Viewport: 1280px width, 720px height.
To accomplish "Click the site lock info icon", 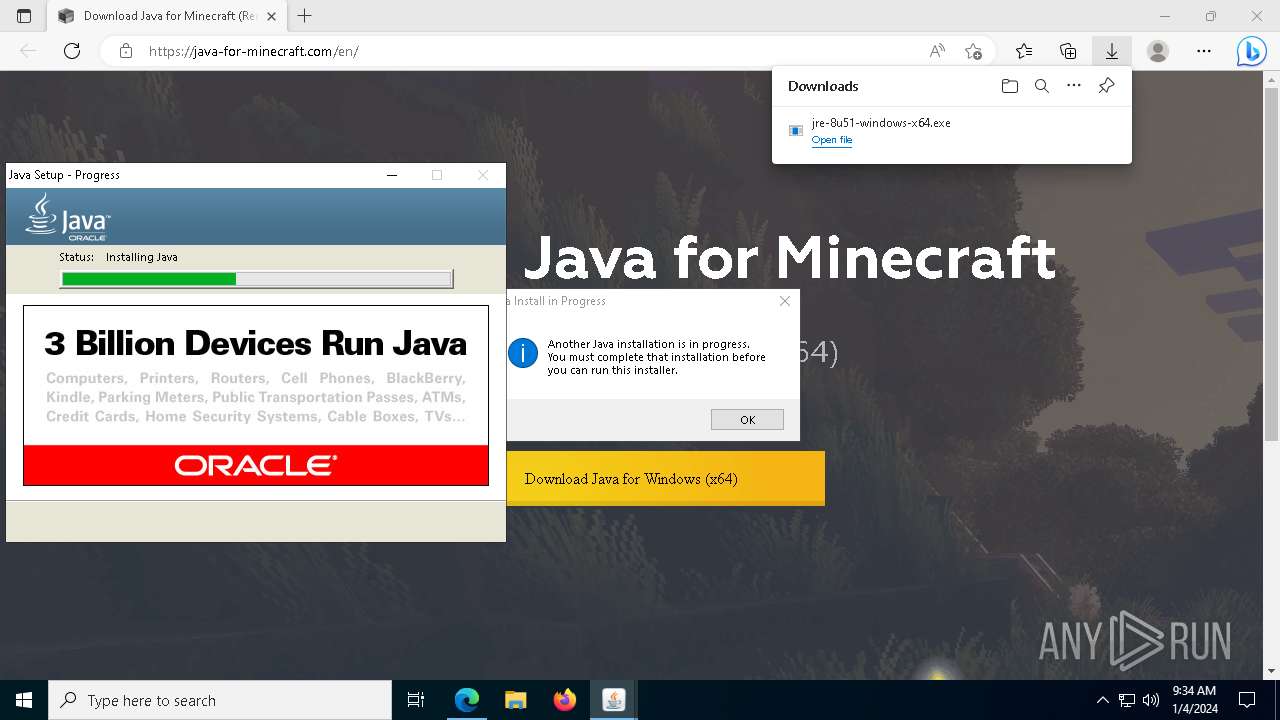I will [125, 51].
